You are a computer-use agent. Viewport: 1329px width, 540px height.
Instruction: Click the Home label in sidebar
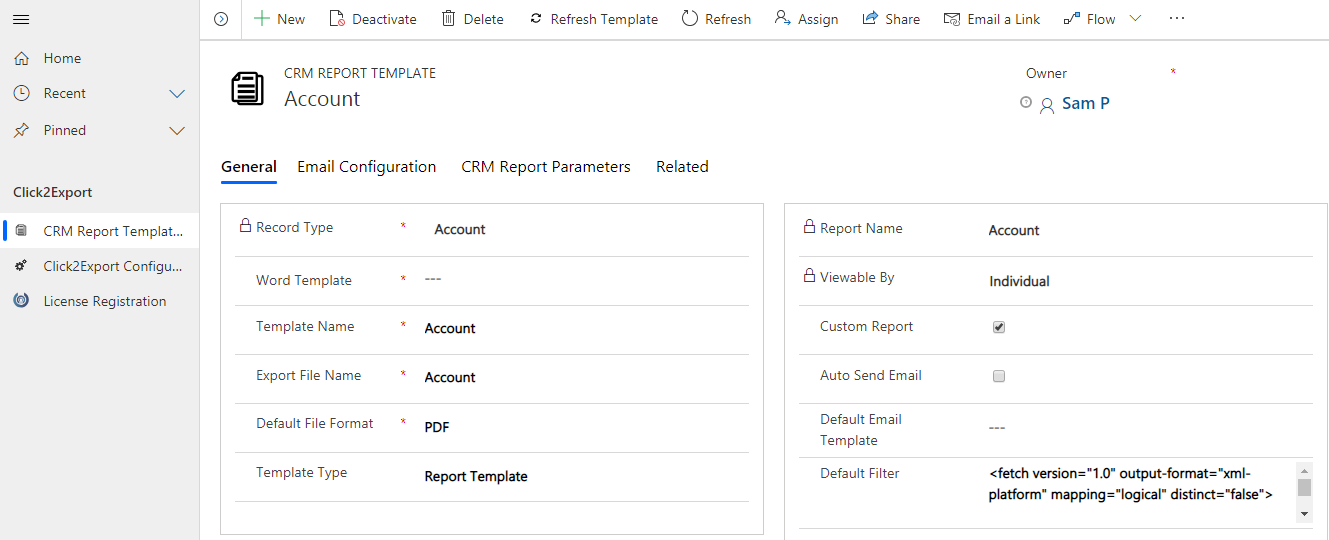point(62,58)
